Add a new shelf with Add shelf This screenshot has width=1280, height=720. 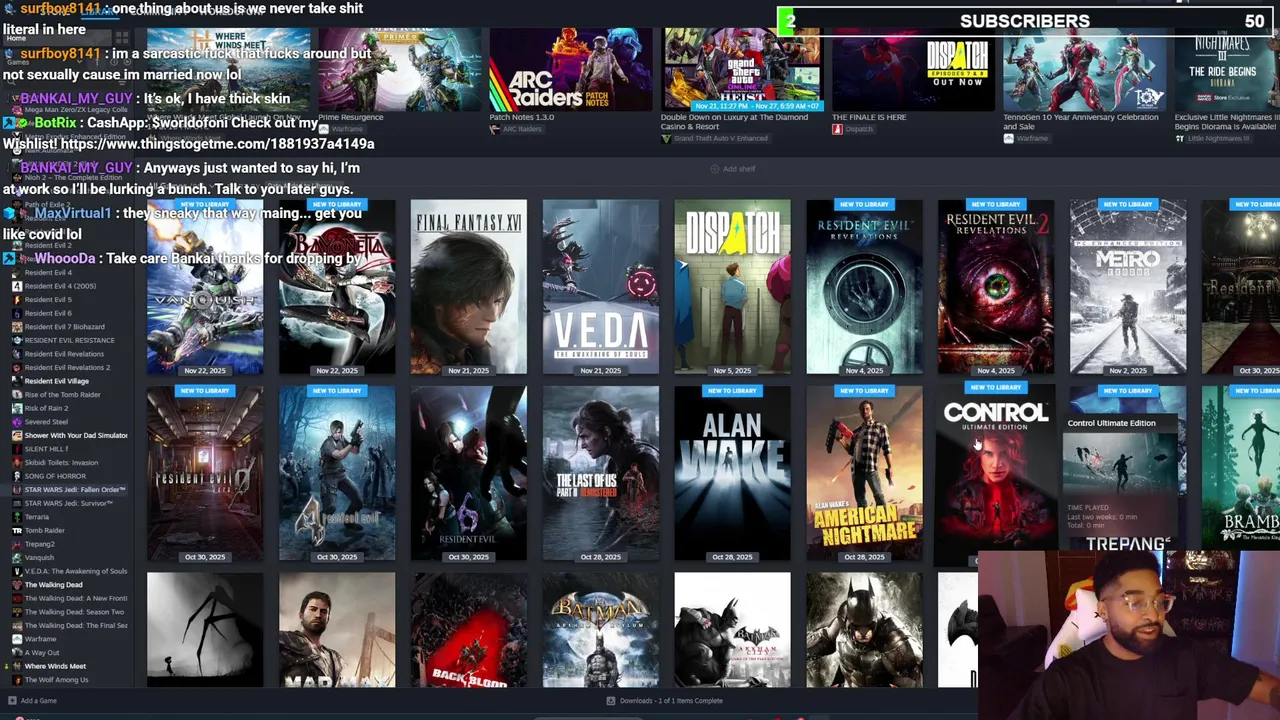coord(733,169)
